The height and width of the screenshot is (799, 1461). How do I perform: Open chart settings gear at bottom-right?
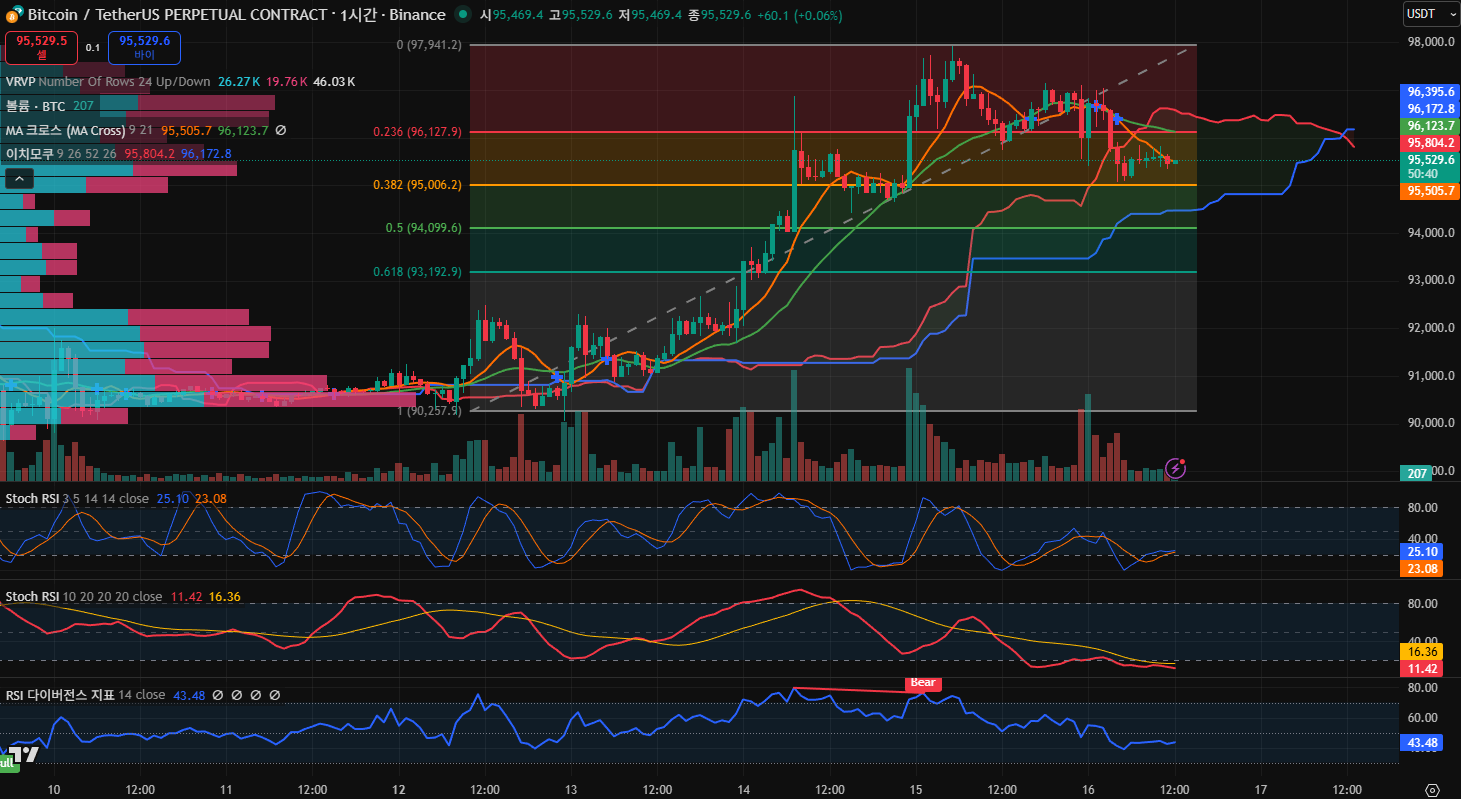1432,789
